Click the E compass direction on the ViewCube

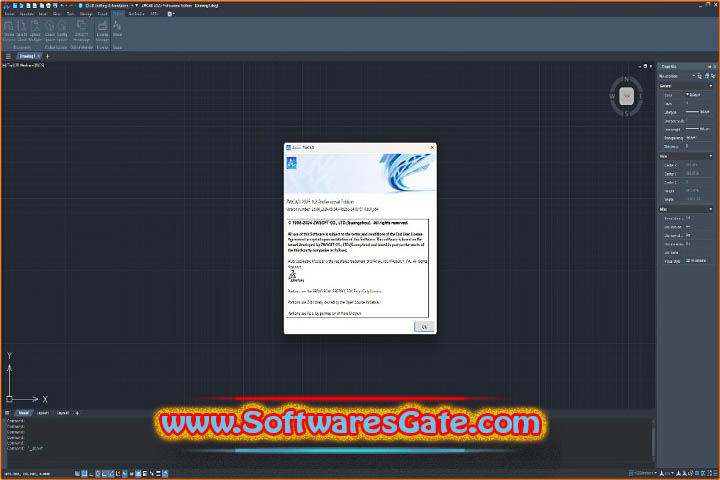pos(641,96)
